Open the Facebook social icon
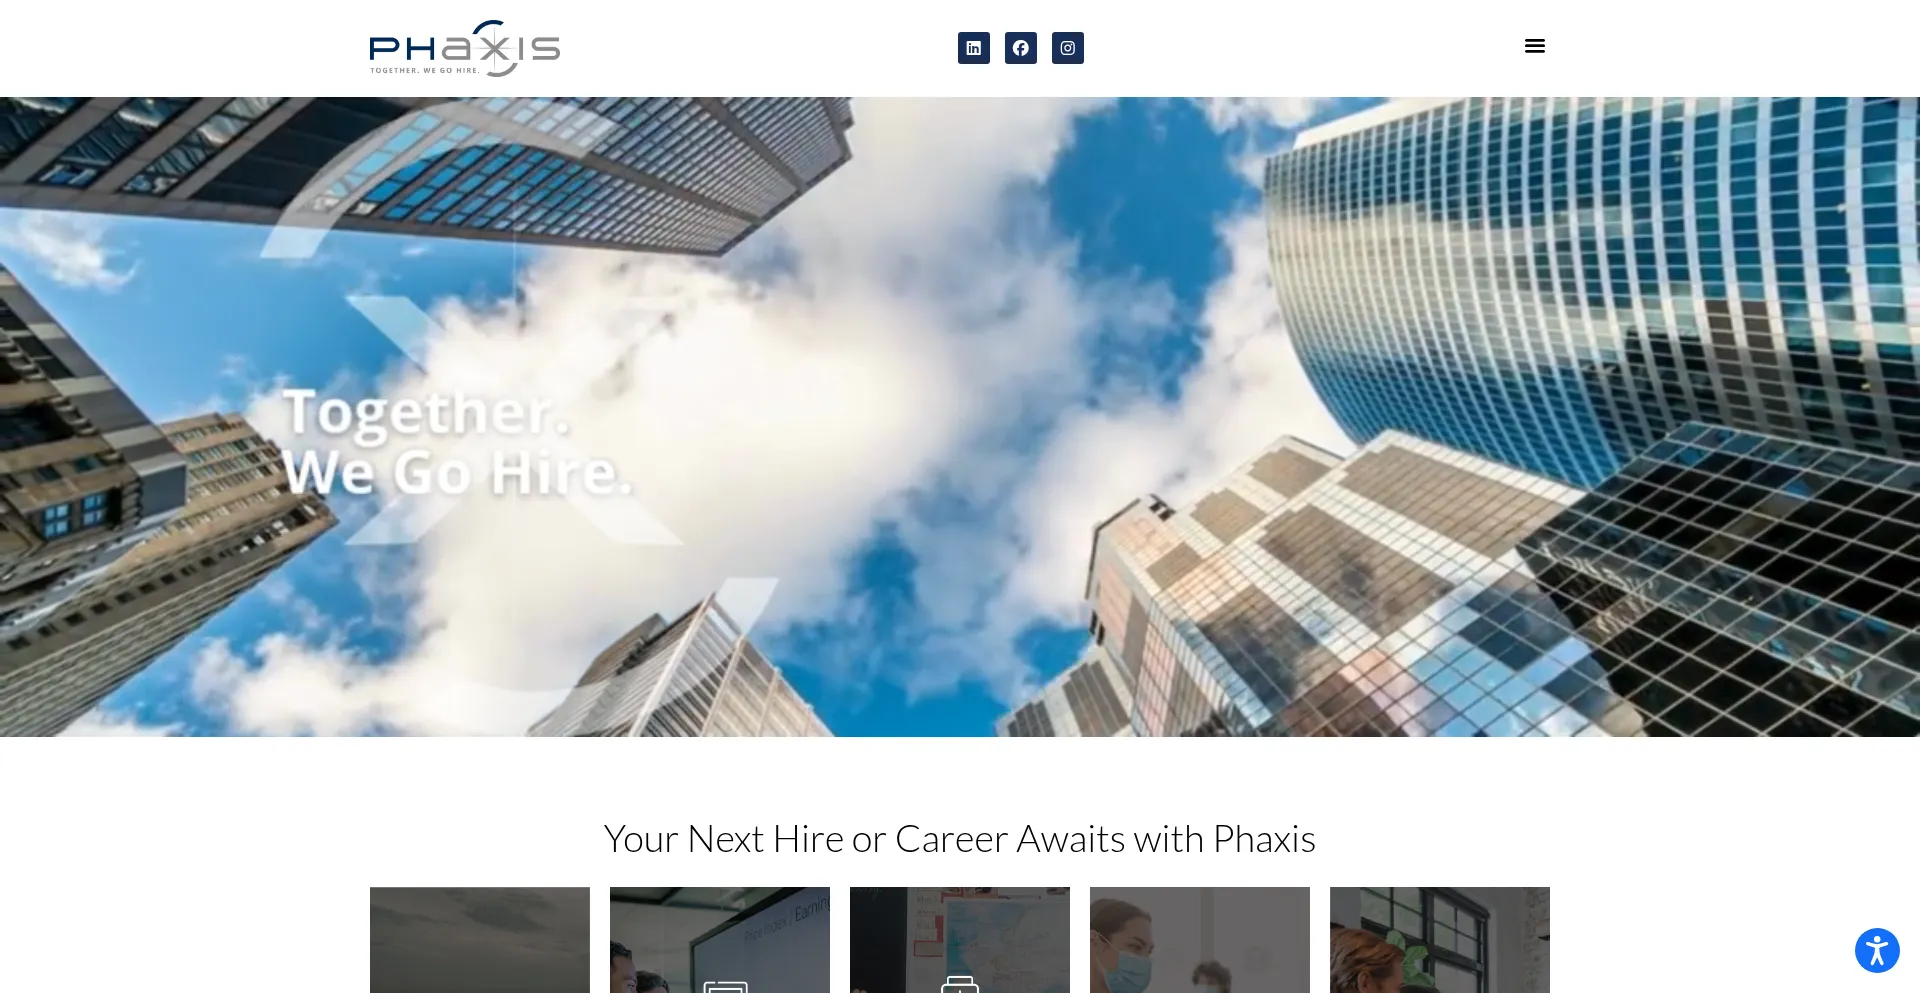Screen dimensions: 1920x993 (x=1020, y=48)
